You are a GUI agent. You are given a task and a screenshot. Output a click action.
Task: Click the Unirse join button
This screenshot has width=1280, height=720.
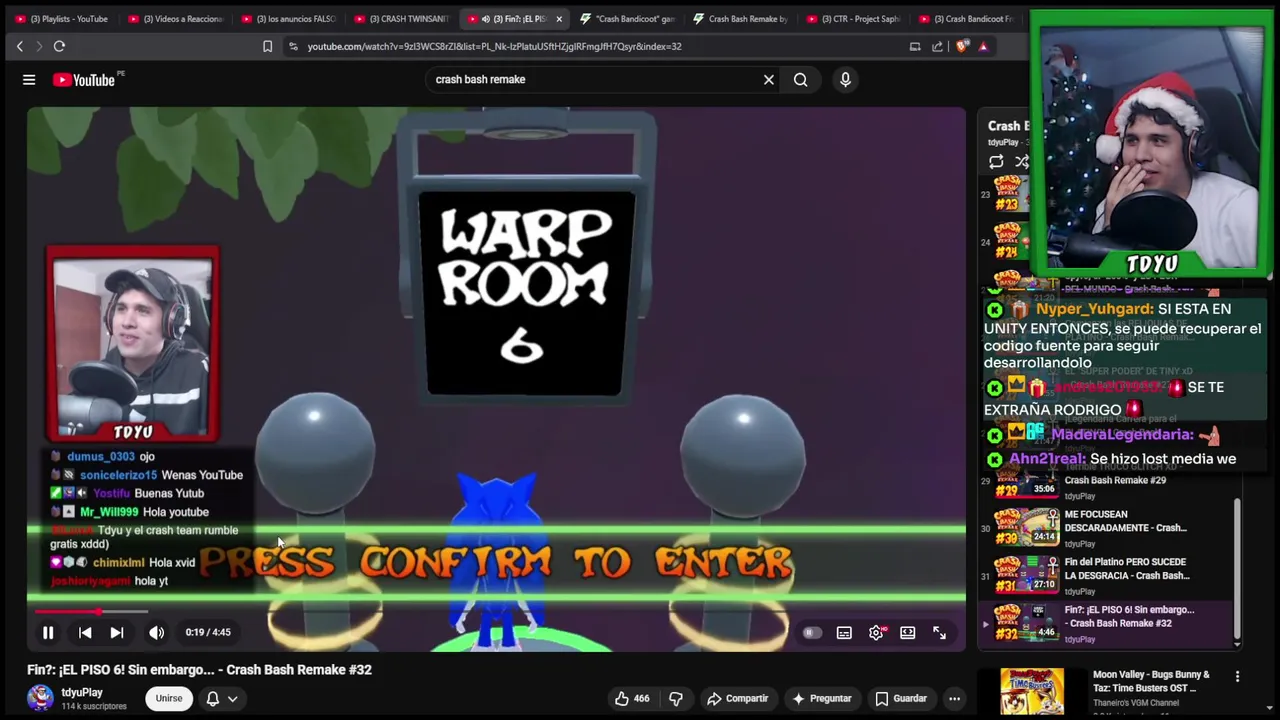[x=169, y=698]
